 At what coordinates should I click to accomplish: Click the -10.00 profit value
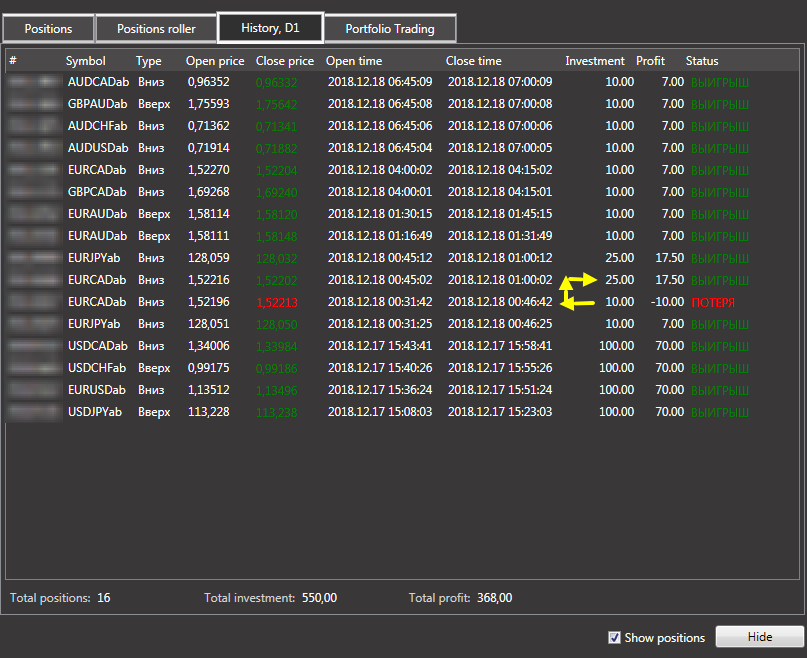point(667,302)
